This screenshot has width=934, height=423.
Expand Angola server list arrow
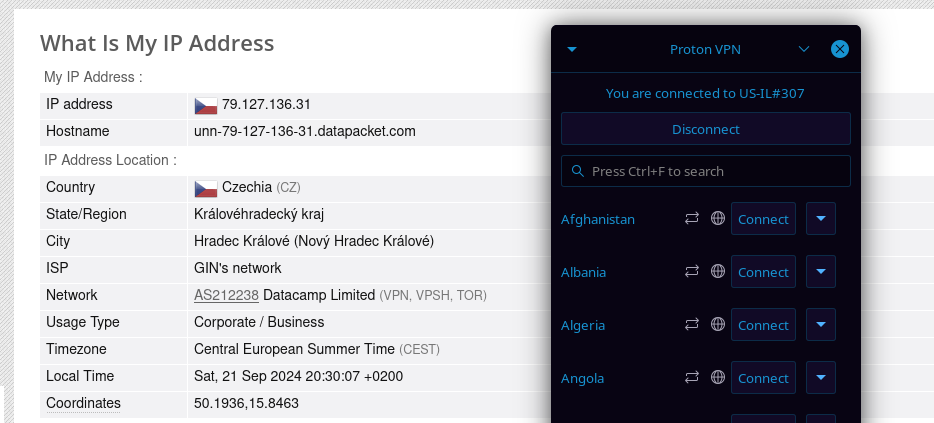821,378
